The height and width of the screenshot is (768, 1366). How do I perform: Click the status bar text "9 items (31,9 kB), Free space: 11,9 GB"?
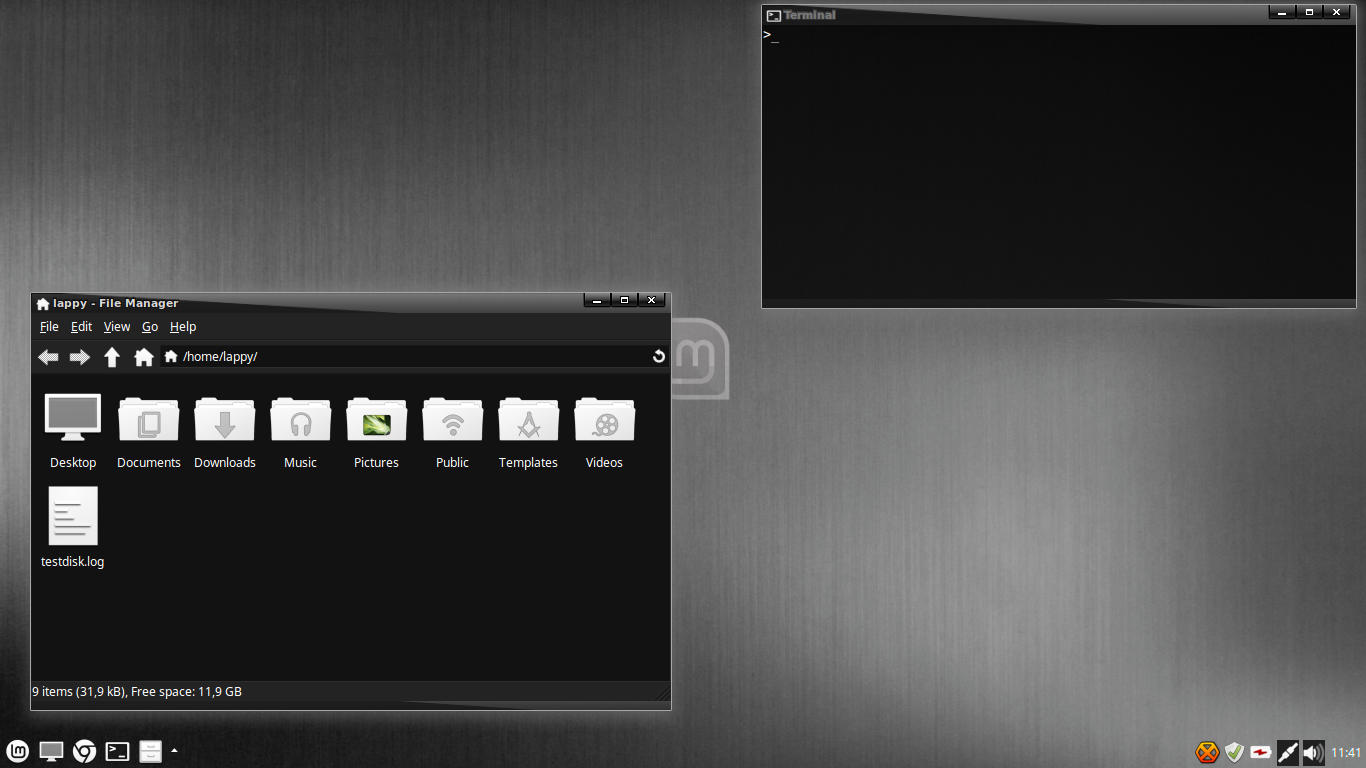tap(137, 691)
